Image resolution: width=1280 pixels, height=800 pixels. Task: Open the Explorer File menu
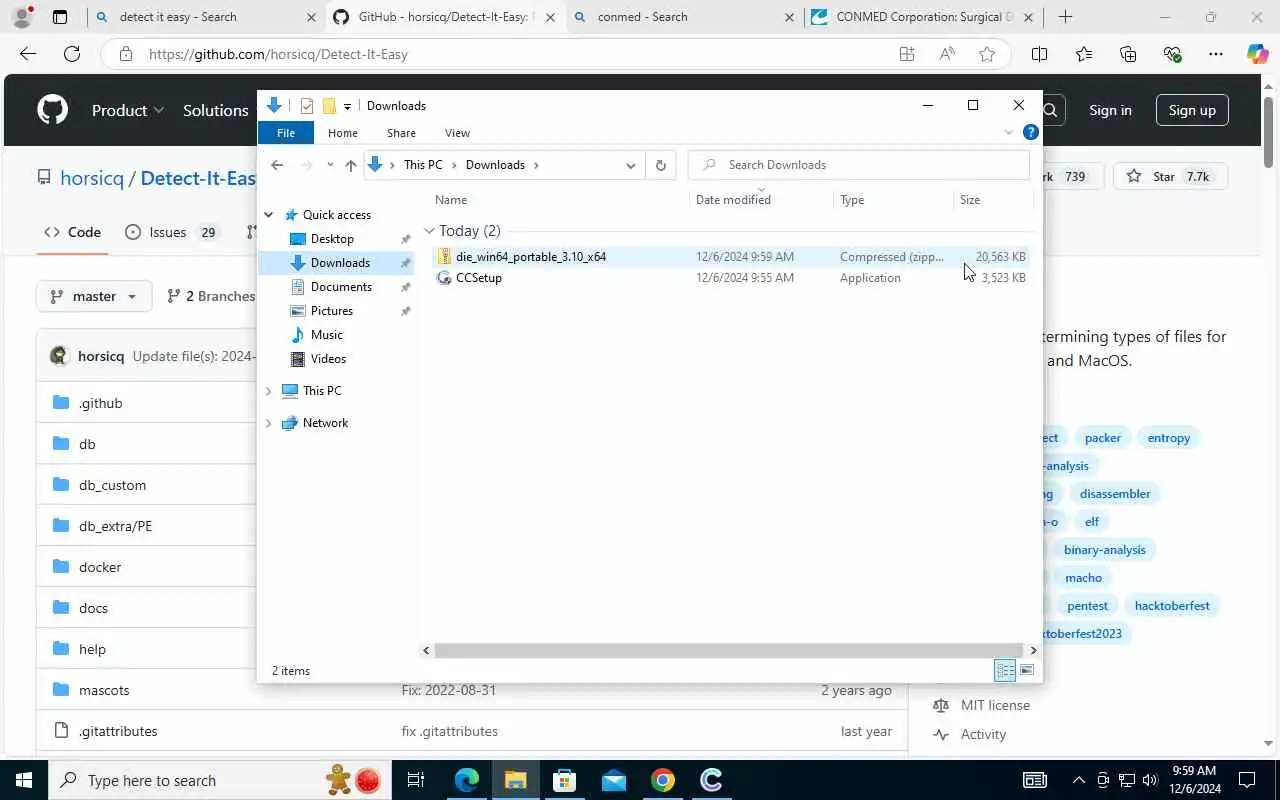tap(286, 132)
